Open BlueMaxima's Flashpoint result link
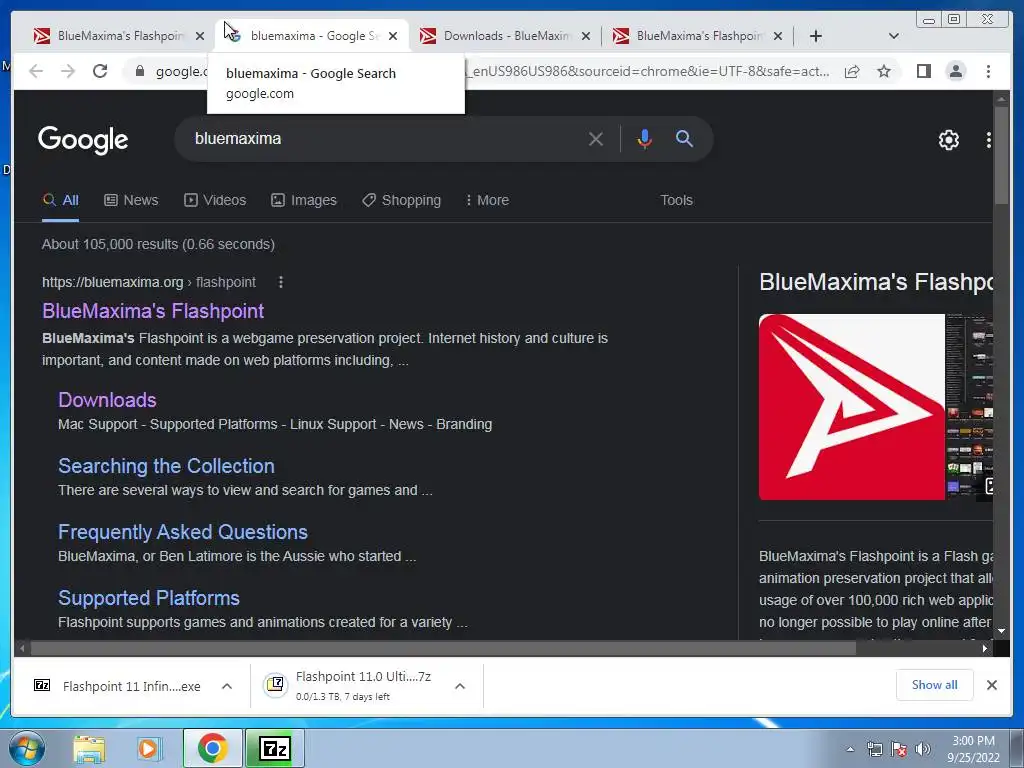The height and width of the screenshot is (768, 1024). tap(153, 311)
